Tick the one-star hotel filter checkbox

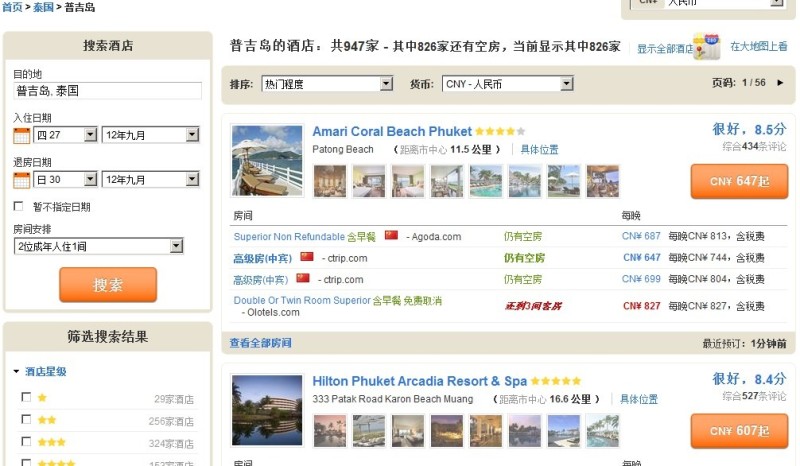click(x=26, y=398)
